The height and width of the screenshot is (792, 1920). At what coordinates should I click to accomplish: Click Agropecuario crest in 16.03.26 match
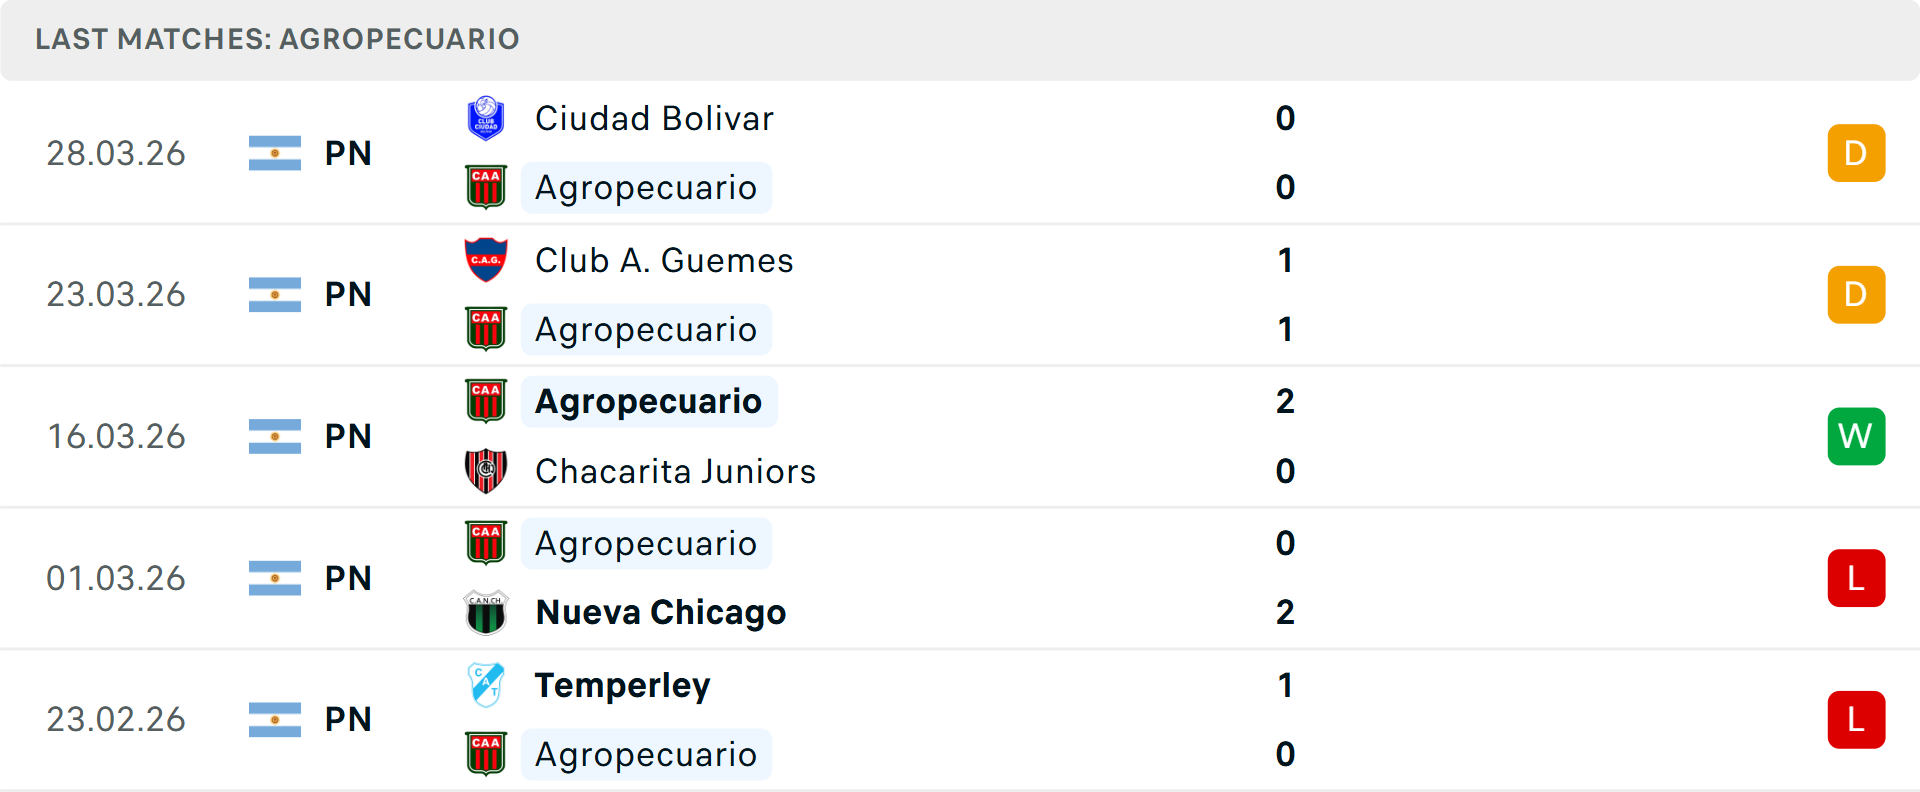[x=486, y=401]
